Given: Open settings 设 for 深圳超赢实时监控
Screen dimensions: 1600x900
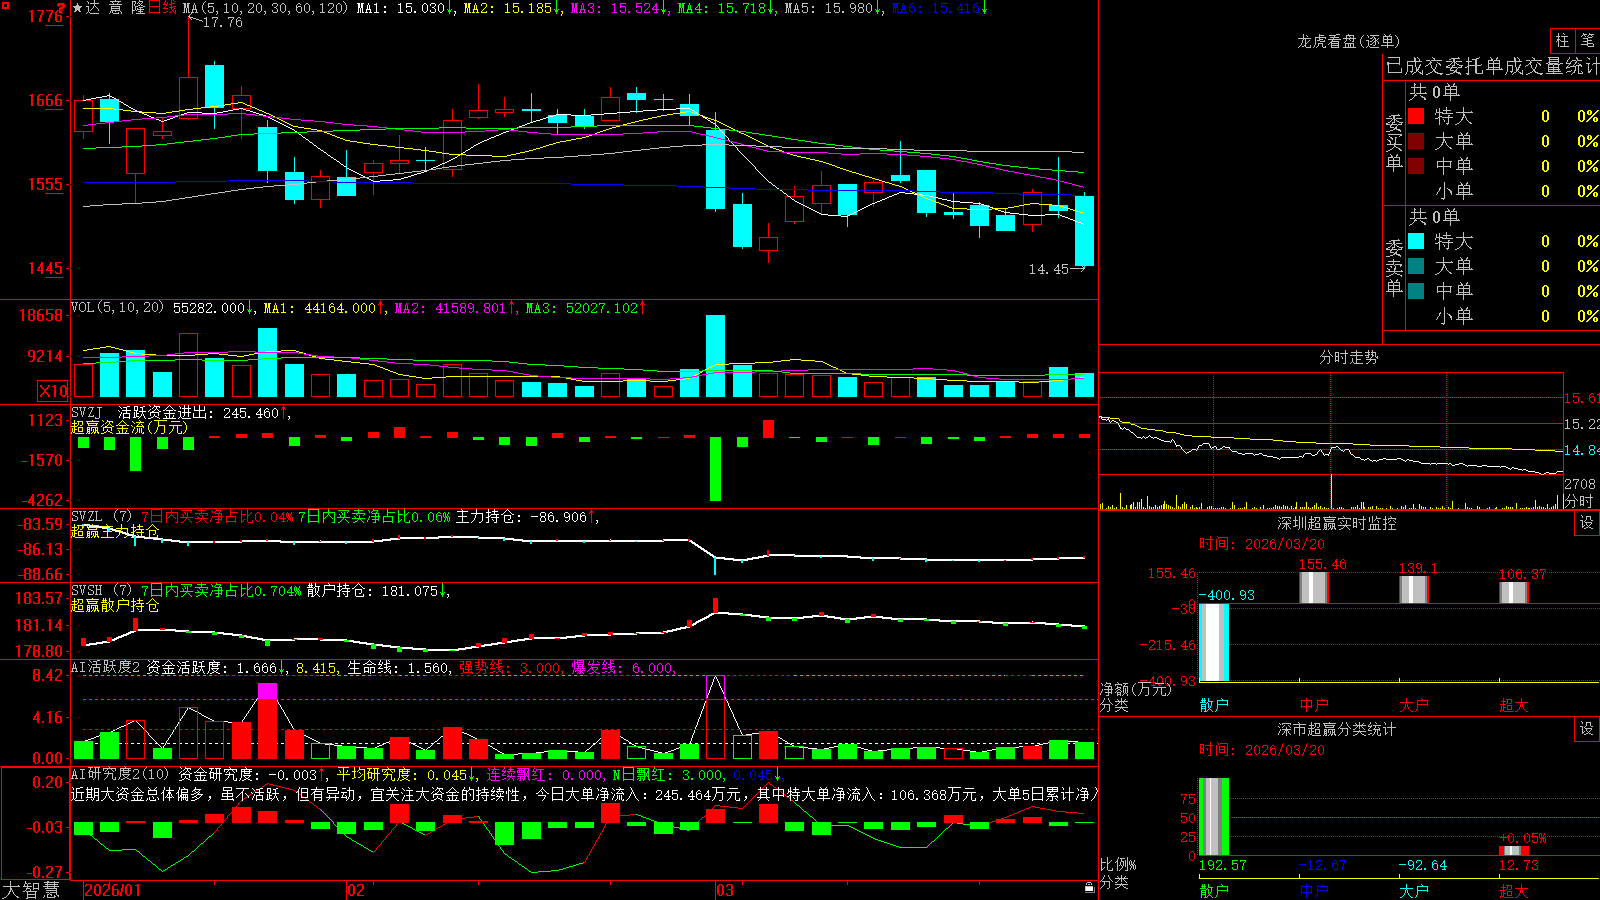Looking at the screenshot, I should pos(1587,523).
